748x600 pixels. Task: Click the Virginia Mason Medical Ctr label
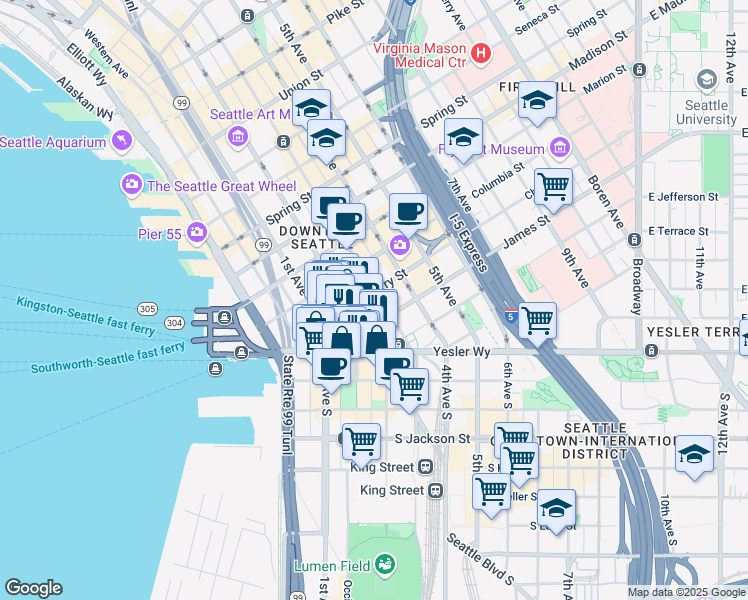coord(420,55)
